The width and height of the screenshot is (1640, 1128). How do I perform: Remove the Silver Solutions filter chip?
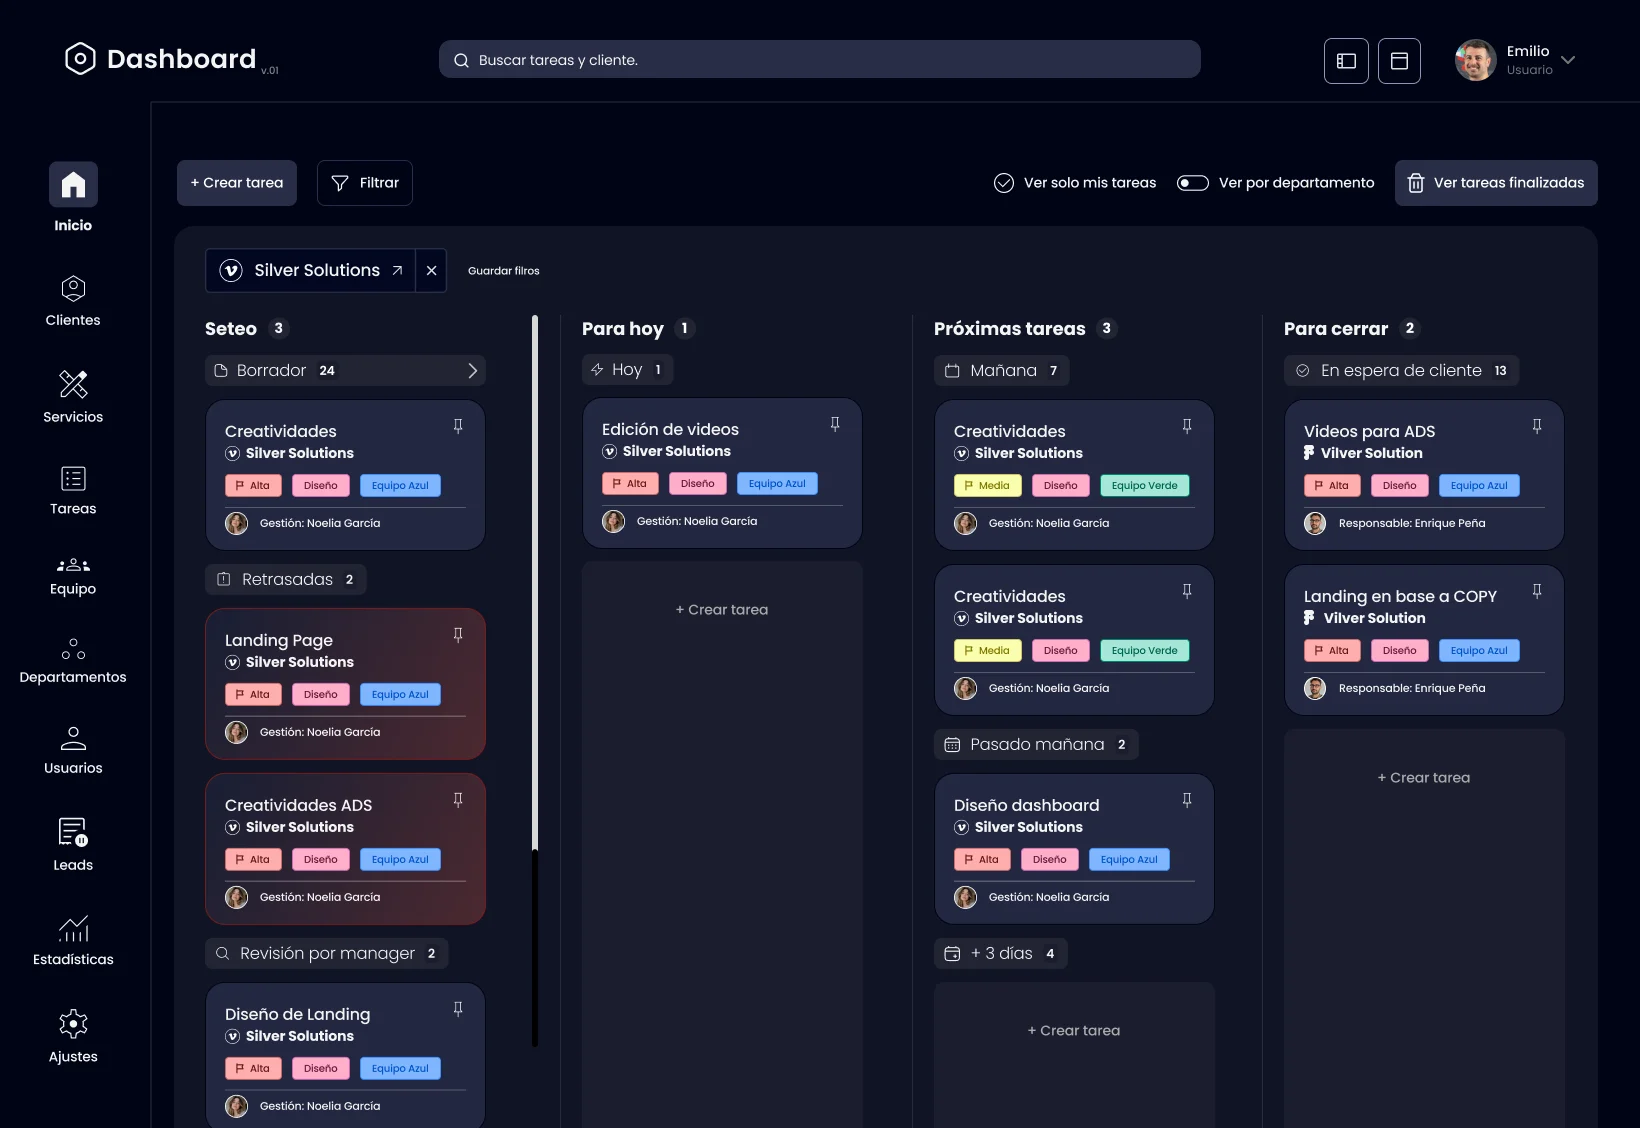coord(431,270)
